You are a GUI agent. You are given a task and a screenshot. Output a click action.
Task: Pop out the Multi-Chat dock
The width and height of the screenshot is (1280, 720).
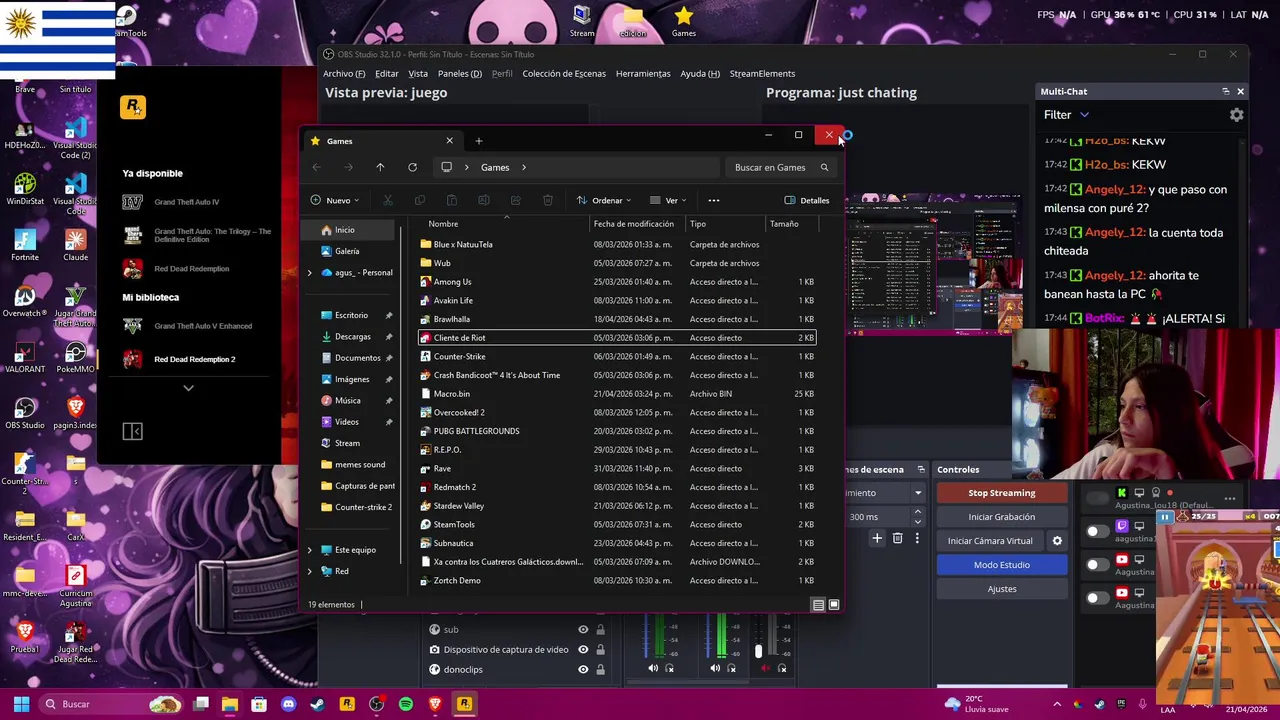click(x=1226, y=91)
